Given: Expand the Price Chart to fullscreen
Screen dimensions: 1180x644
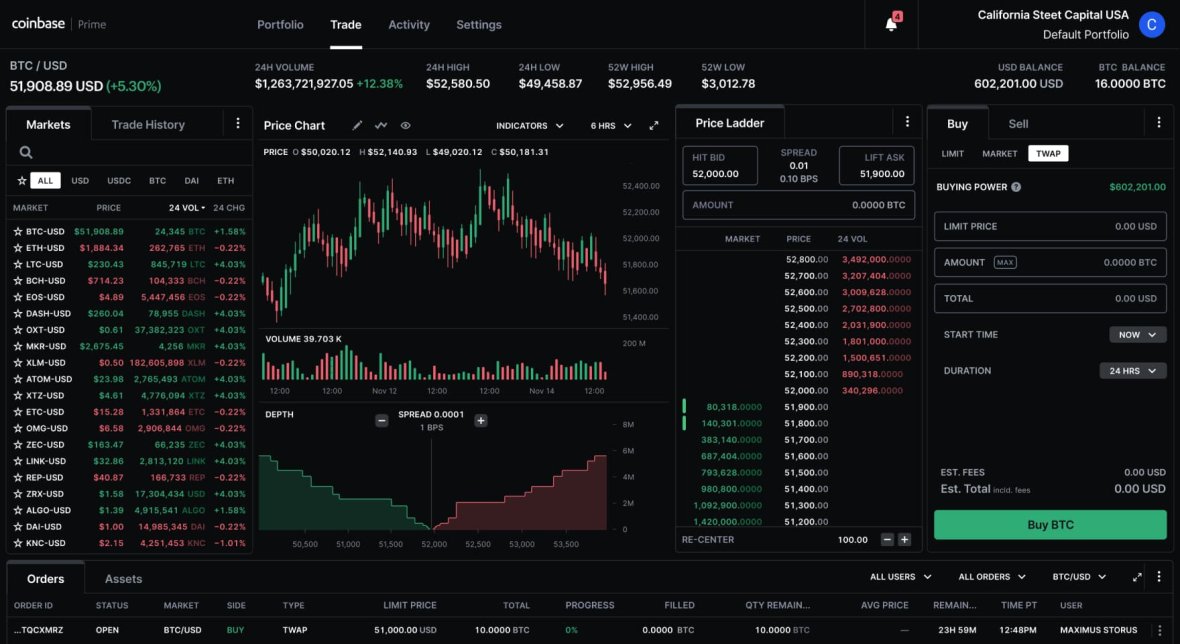Looking at the screenshot, I should (x=653, y=126).
